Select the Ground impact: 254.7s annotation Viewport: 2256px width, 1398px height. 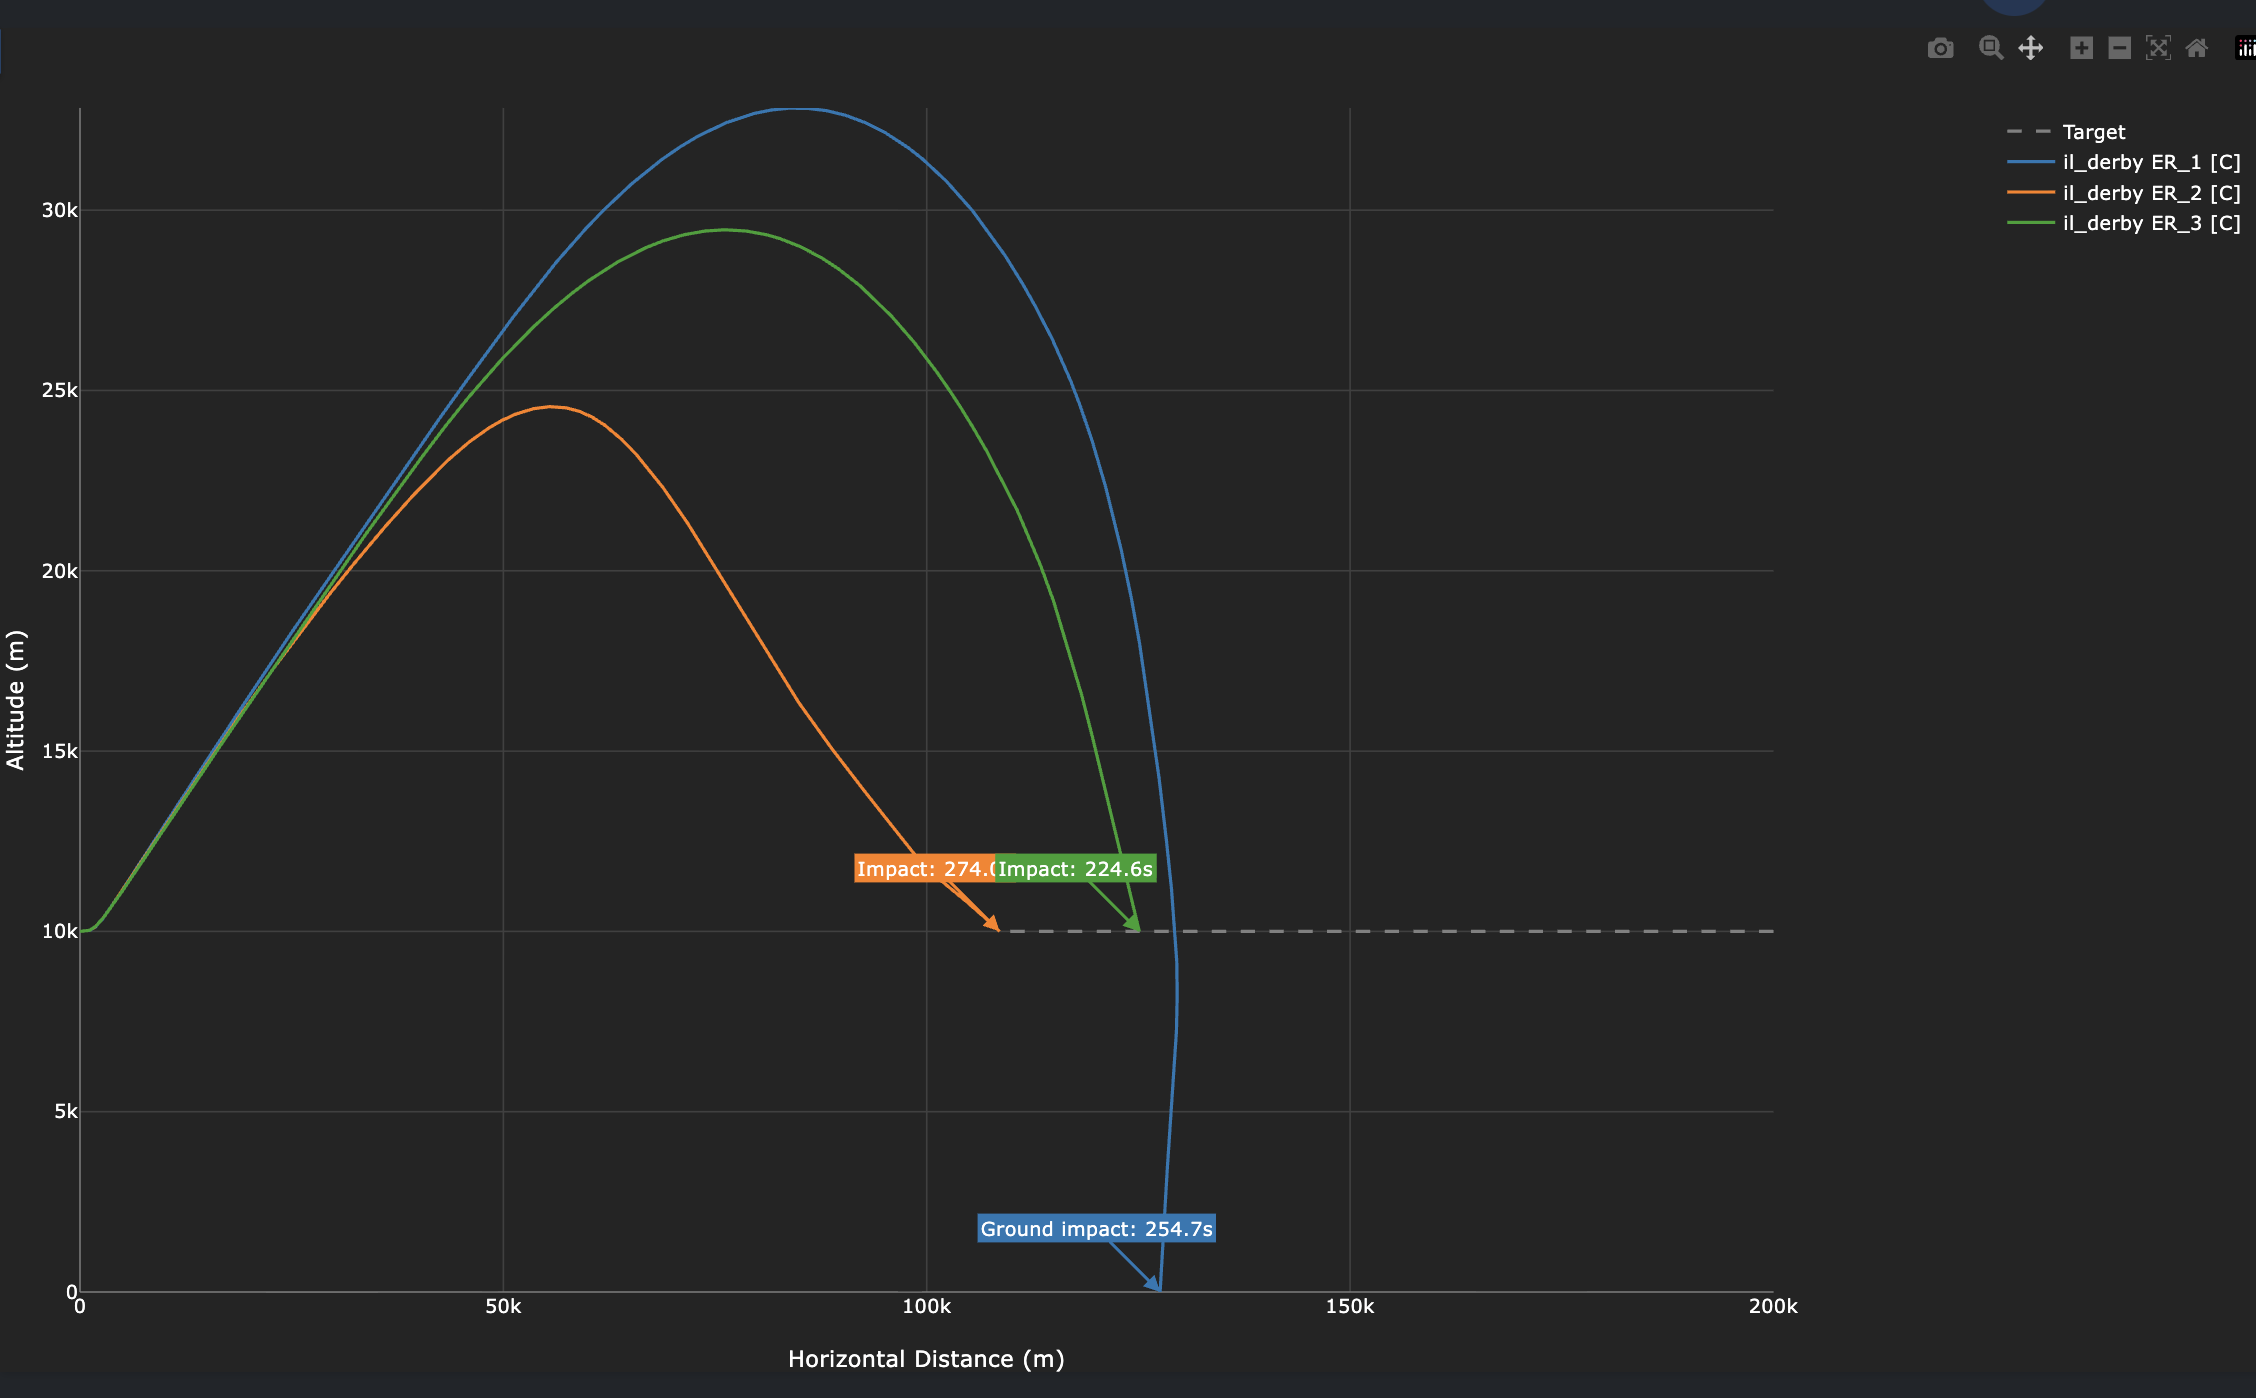click(x=1096, y=1229)
